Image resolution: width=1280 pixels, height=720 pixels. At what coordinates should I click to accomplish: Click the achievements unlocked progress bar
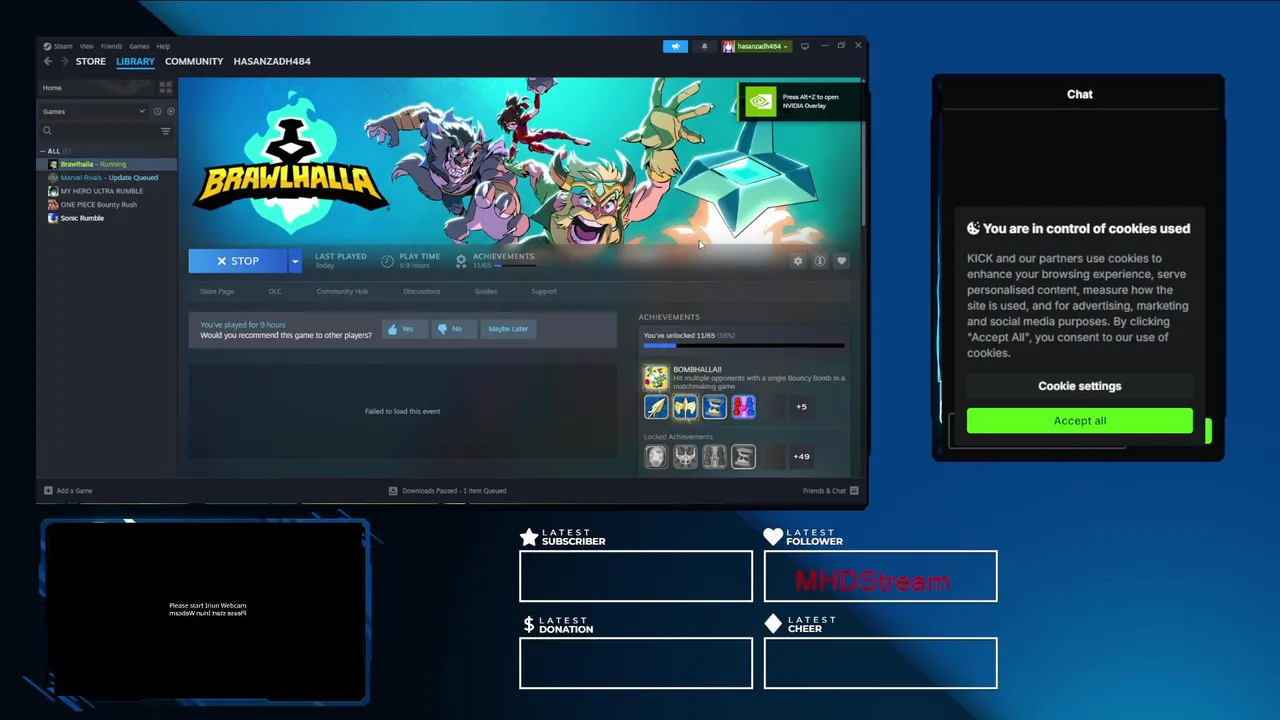(x=744, y=346)
